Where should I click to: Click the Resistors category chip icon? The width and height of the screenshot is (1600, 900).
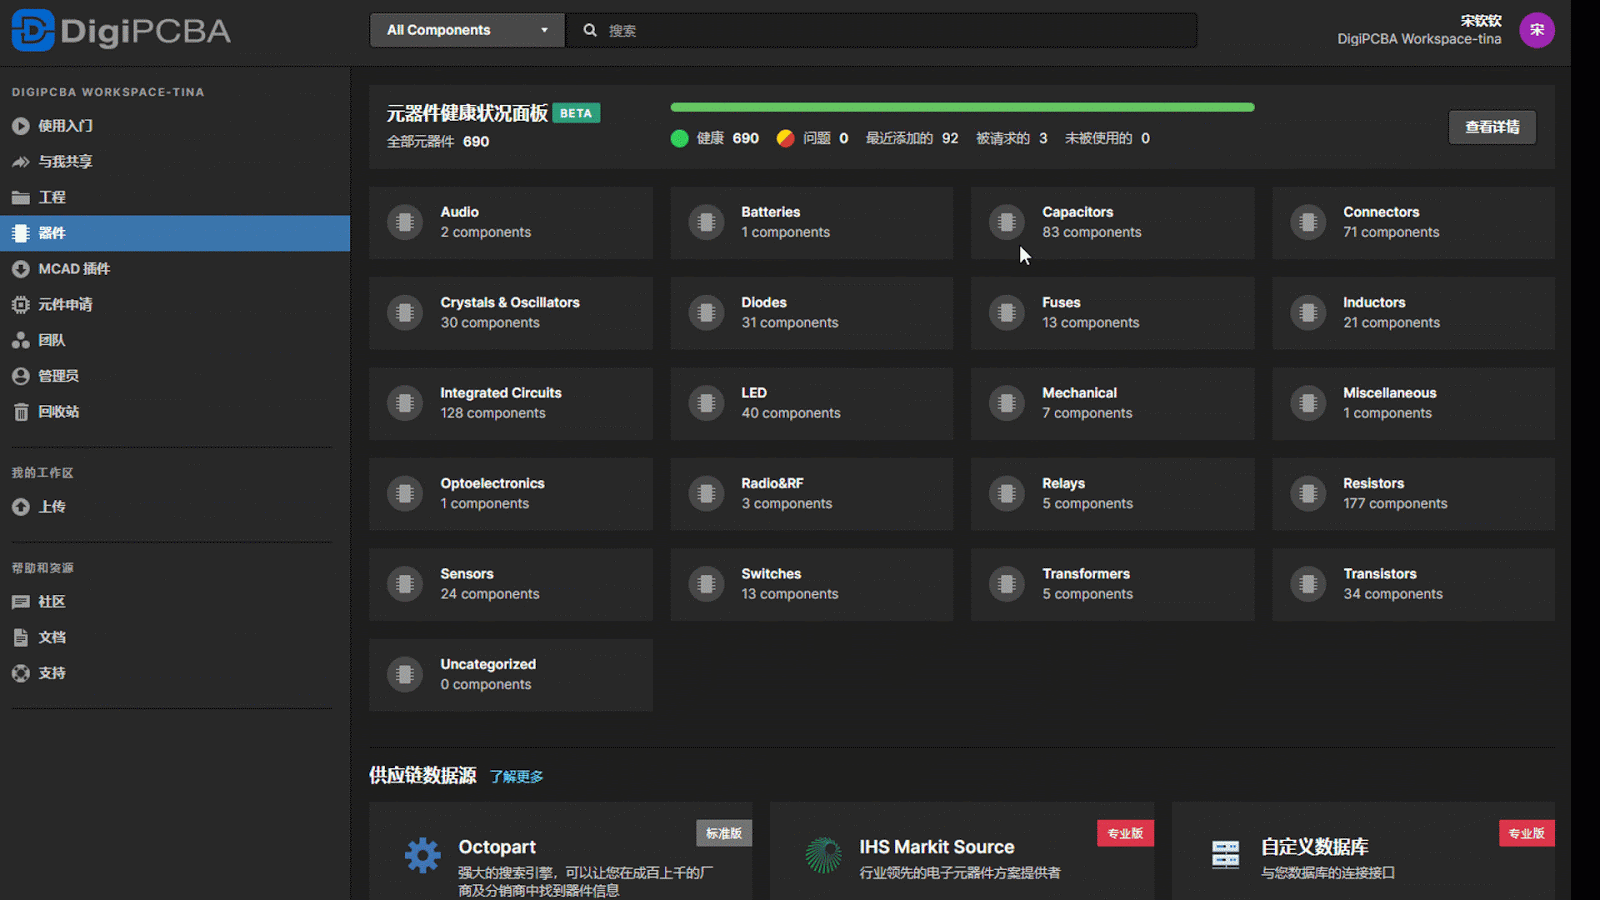click(x=1308, y=493)
